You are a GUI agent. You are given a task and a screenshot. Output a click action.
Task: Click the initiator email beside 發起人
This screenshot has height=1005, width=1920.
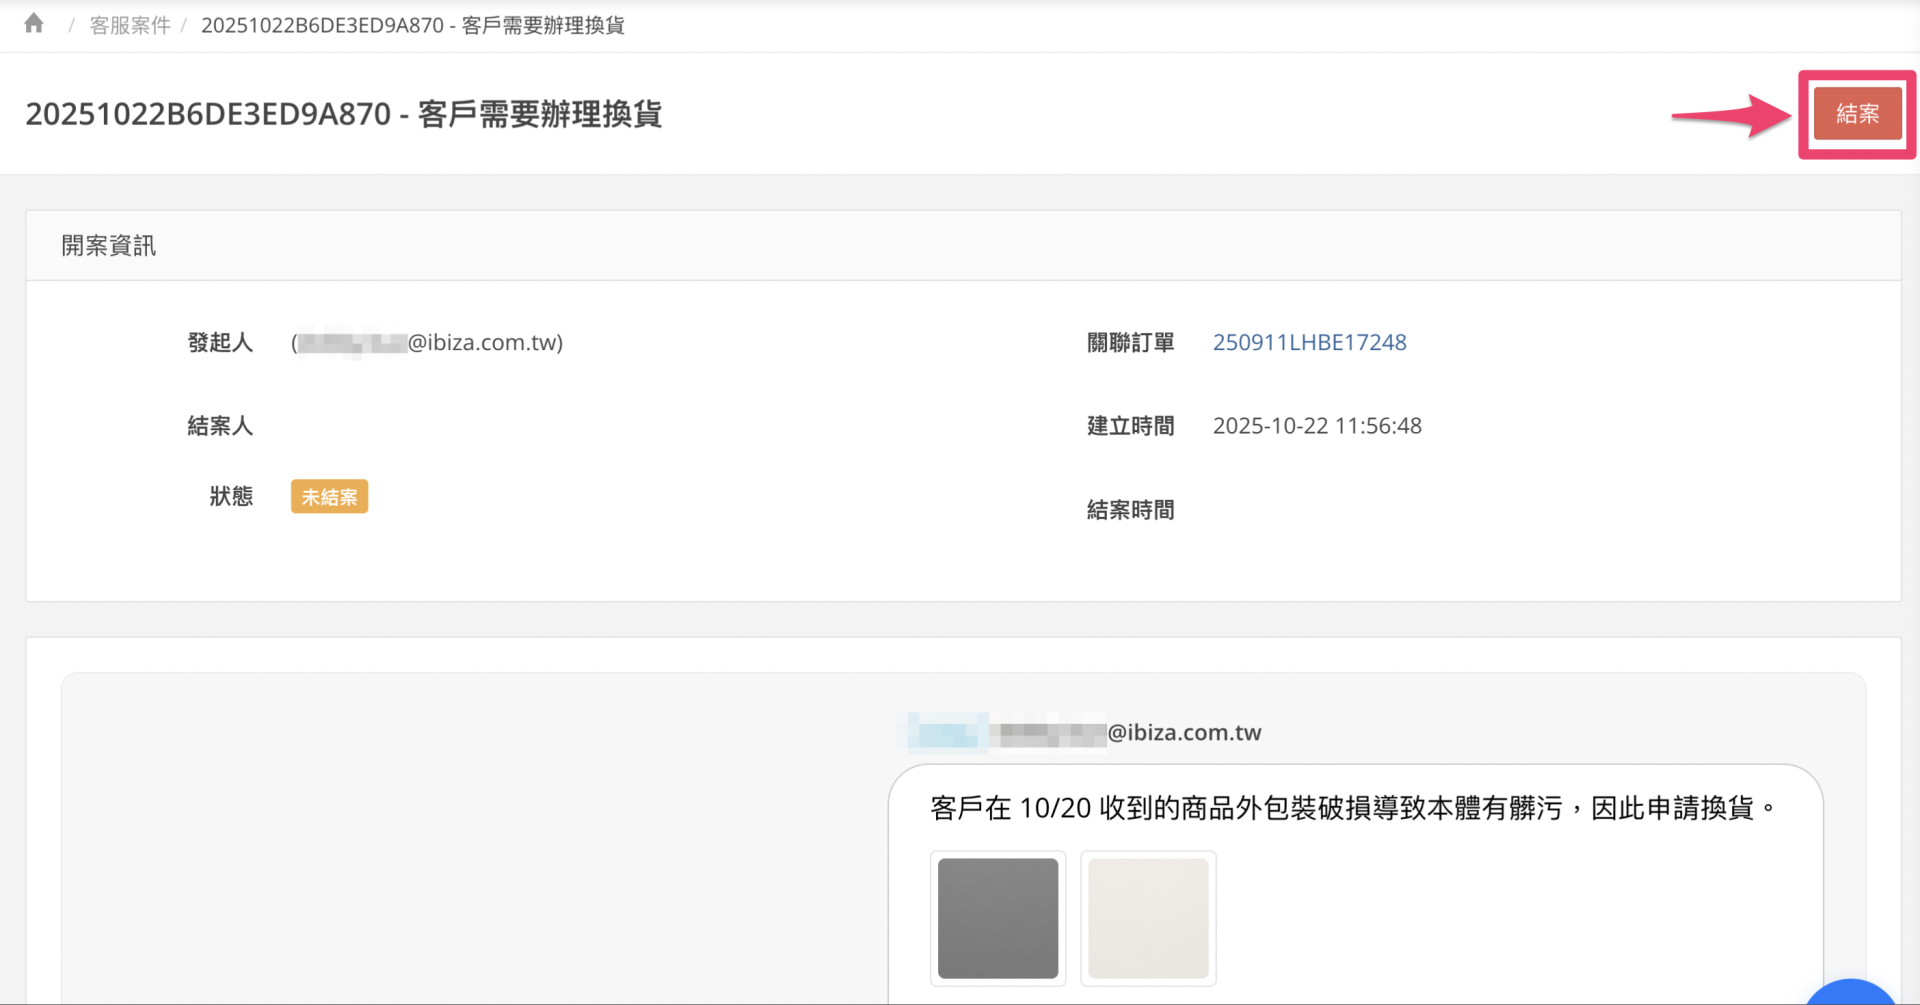click(428, 343)
